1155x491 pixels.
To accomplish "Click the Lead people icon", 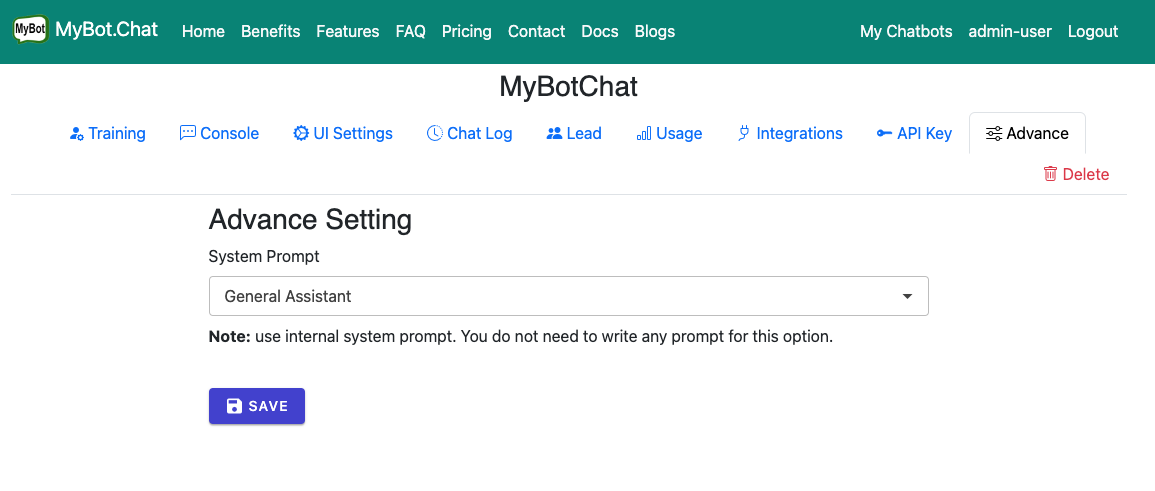I will [554, 133].
